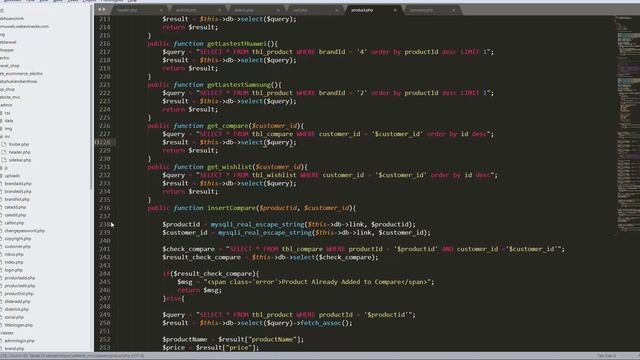640x360 pixels.
Task: Open brandadd.php from the sidebar
Action: click(18, 184)
